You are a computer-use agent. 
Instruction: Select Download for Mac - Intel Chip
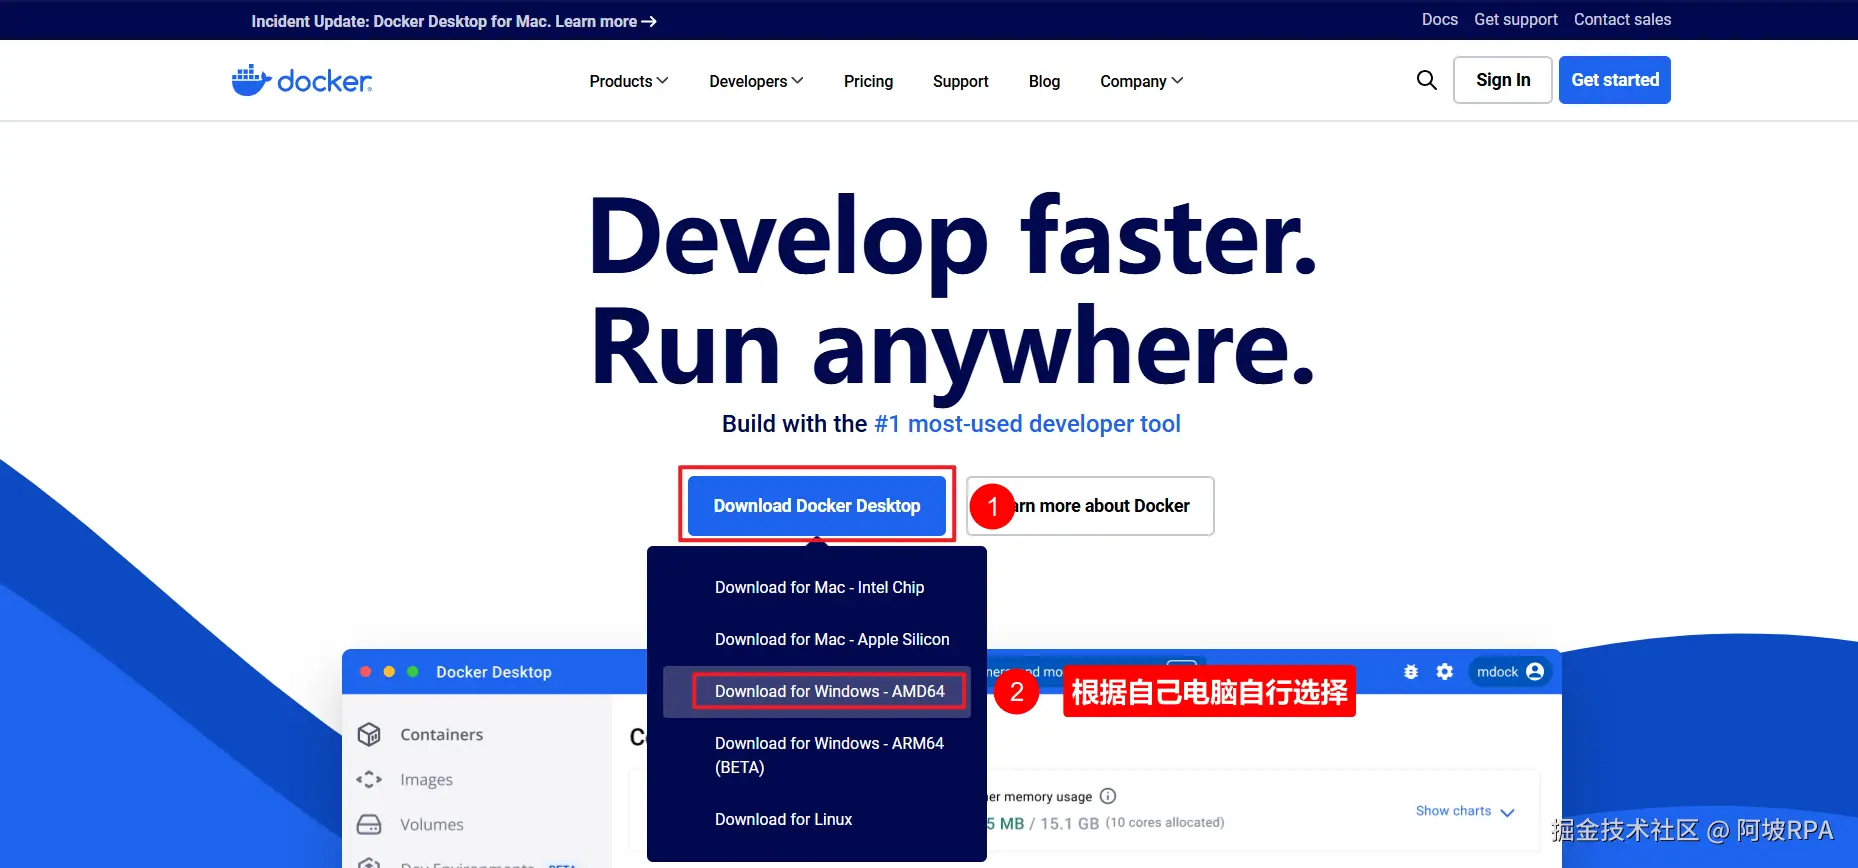click(x=819, y=587)
